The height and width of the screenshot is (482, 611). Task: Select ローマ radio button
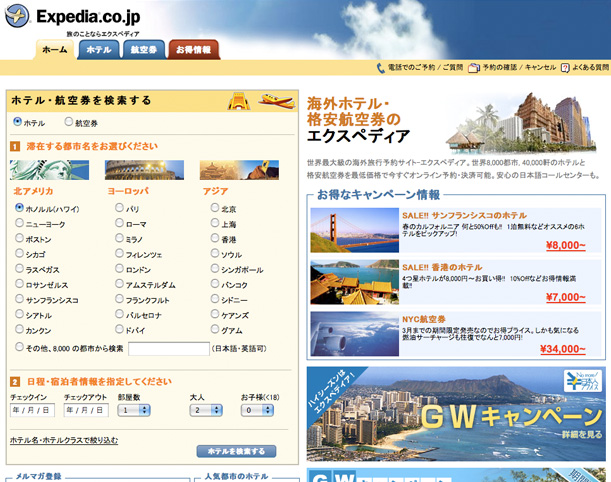click(x=119, y=222)
